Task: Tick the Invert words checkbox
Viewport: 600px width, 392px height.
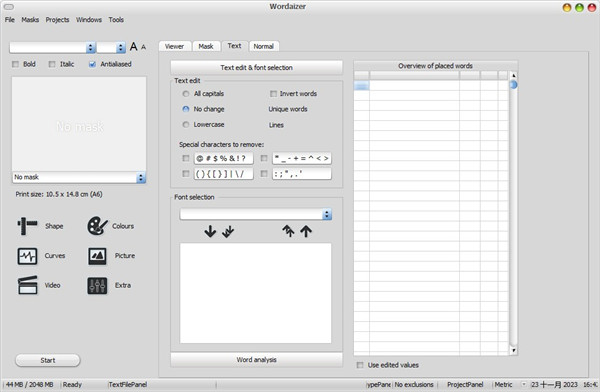Action: click(x=273, y=94)
